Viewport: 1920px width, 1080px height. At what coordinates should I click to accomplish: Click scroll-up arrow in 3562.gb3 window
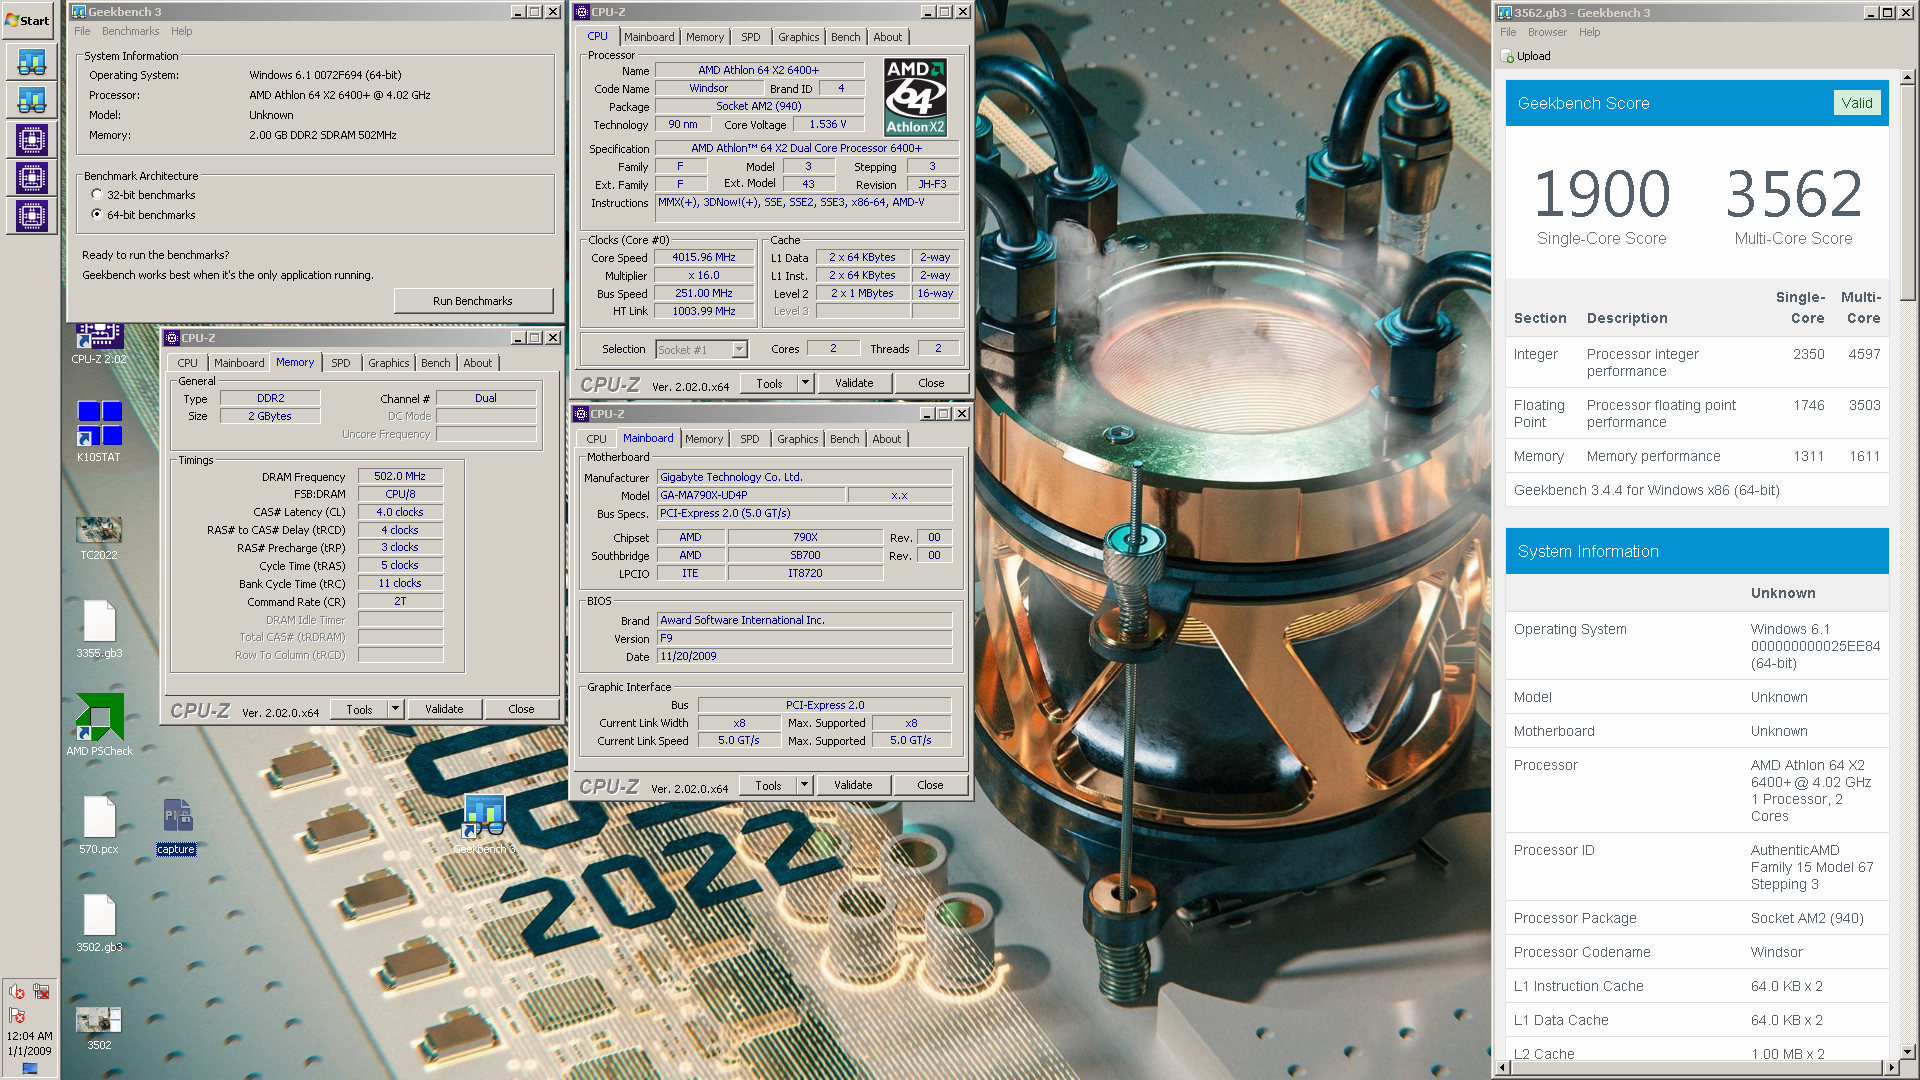pos(1908,77)
